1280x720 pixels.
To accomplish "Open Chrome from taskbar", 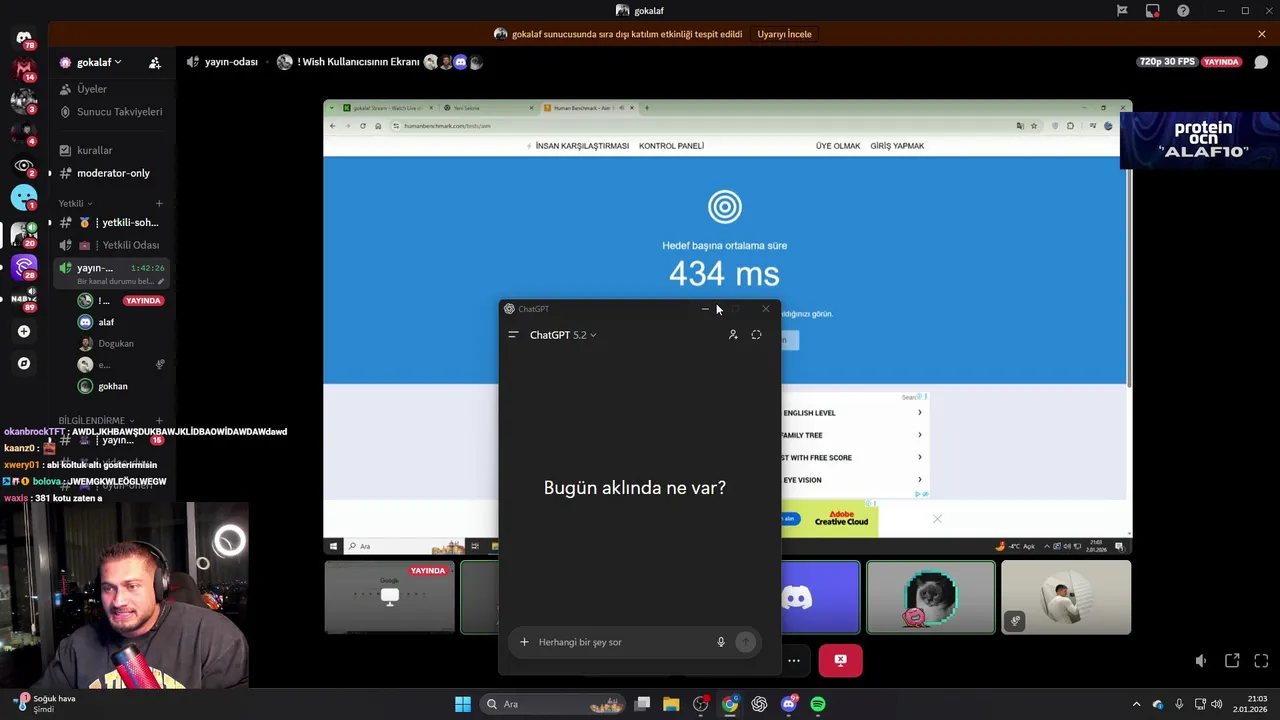I will pos(730,704).
